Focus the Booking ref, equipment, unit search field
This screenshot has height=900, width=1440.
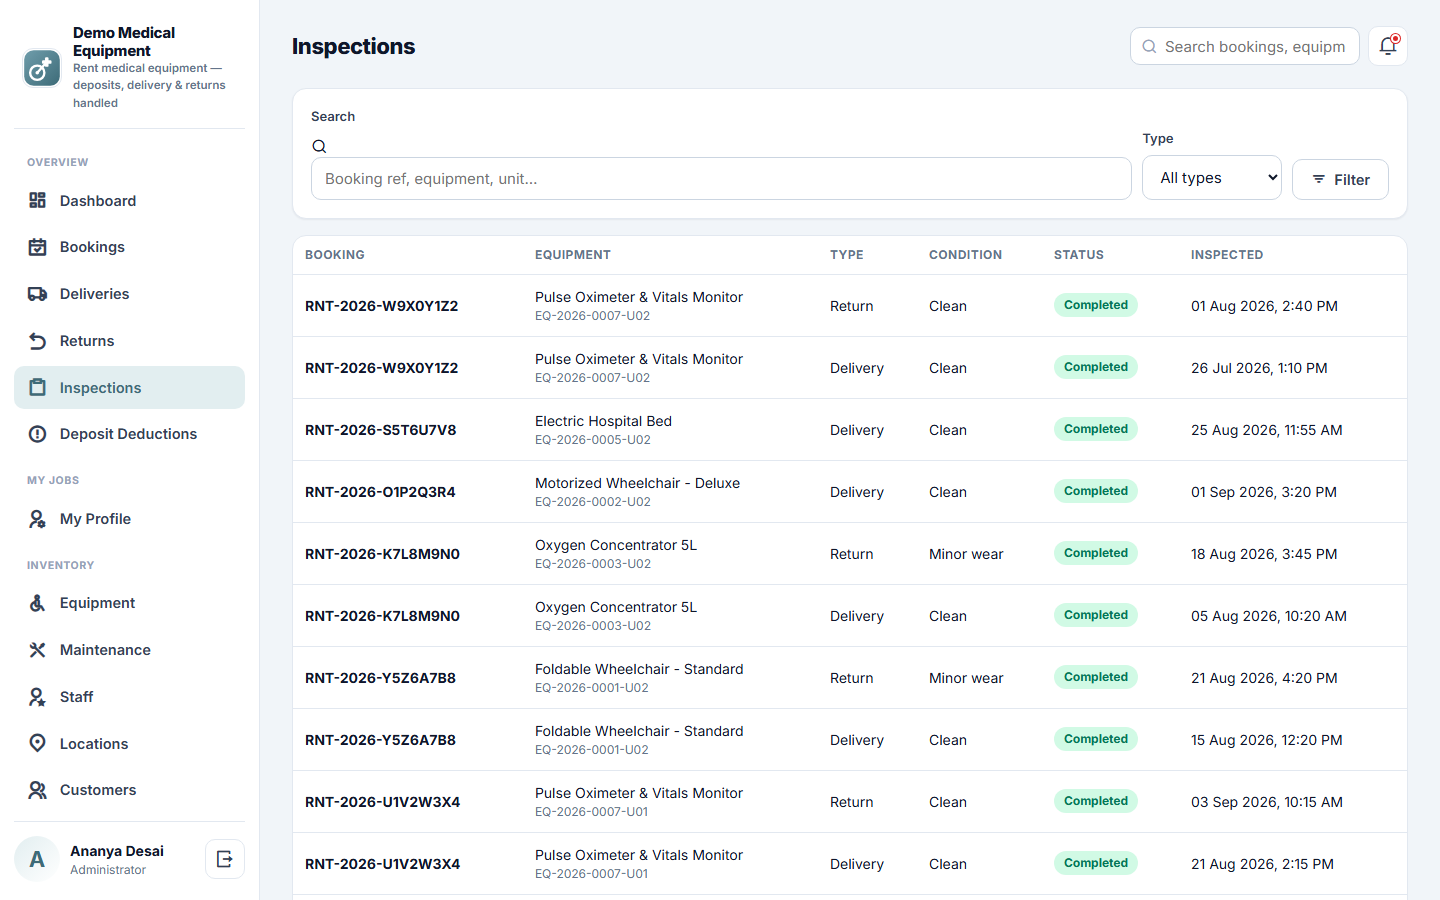click(721, 179)
